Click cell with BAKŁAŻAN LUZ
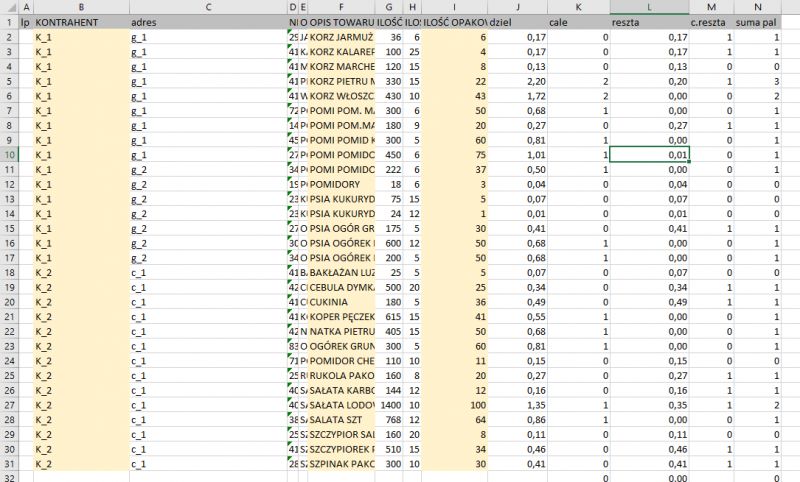The height and width of the screenshot is (482, 800). point(341,272)
